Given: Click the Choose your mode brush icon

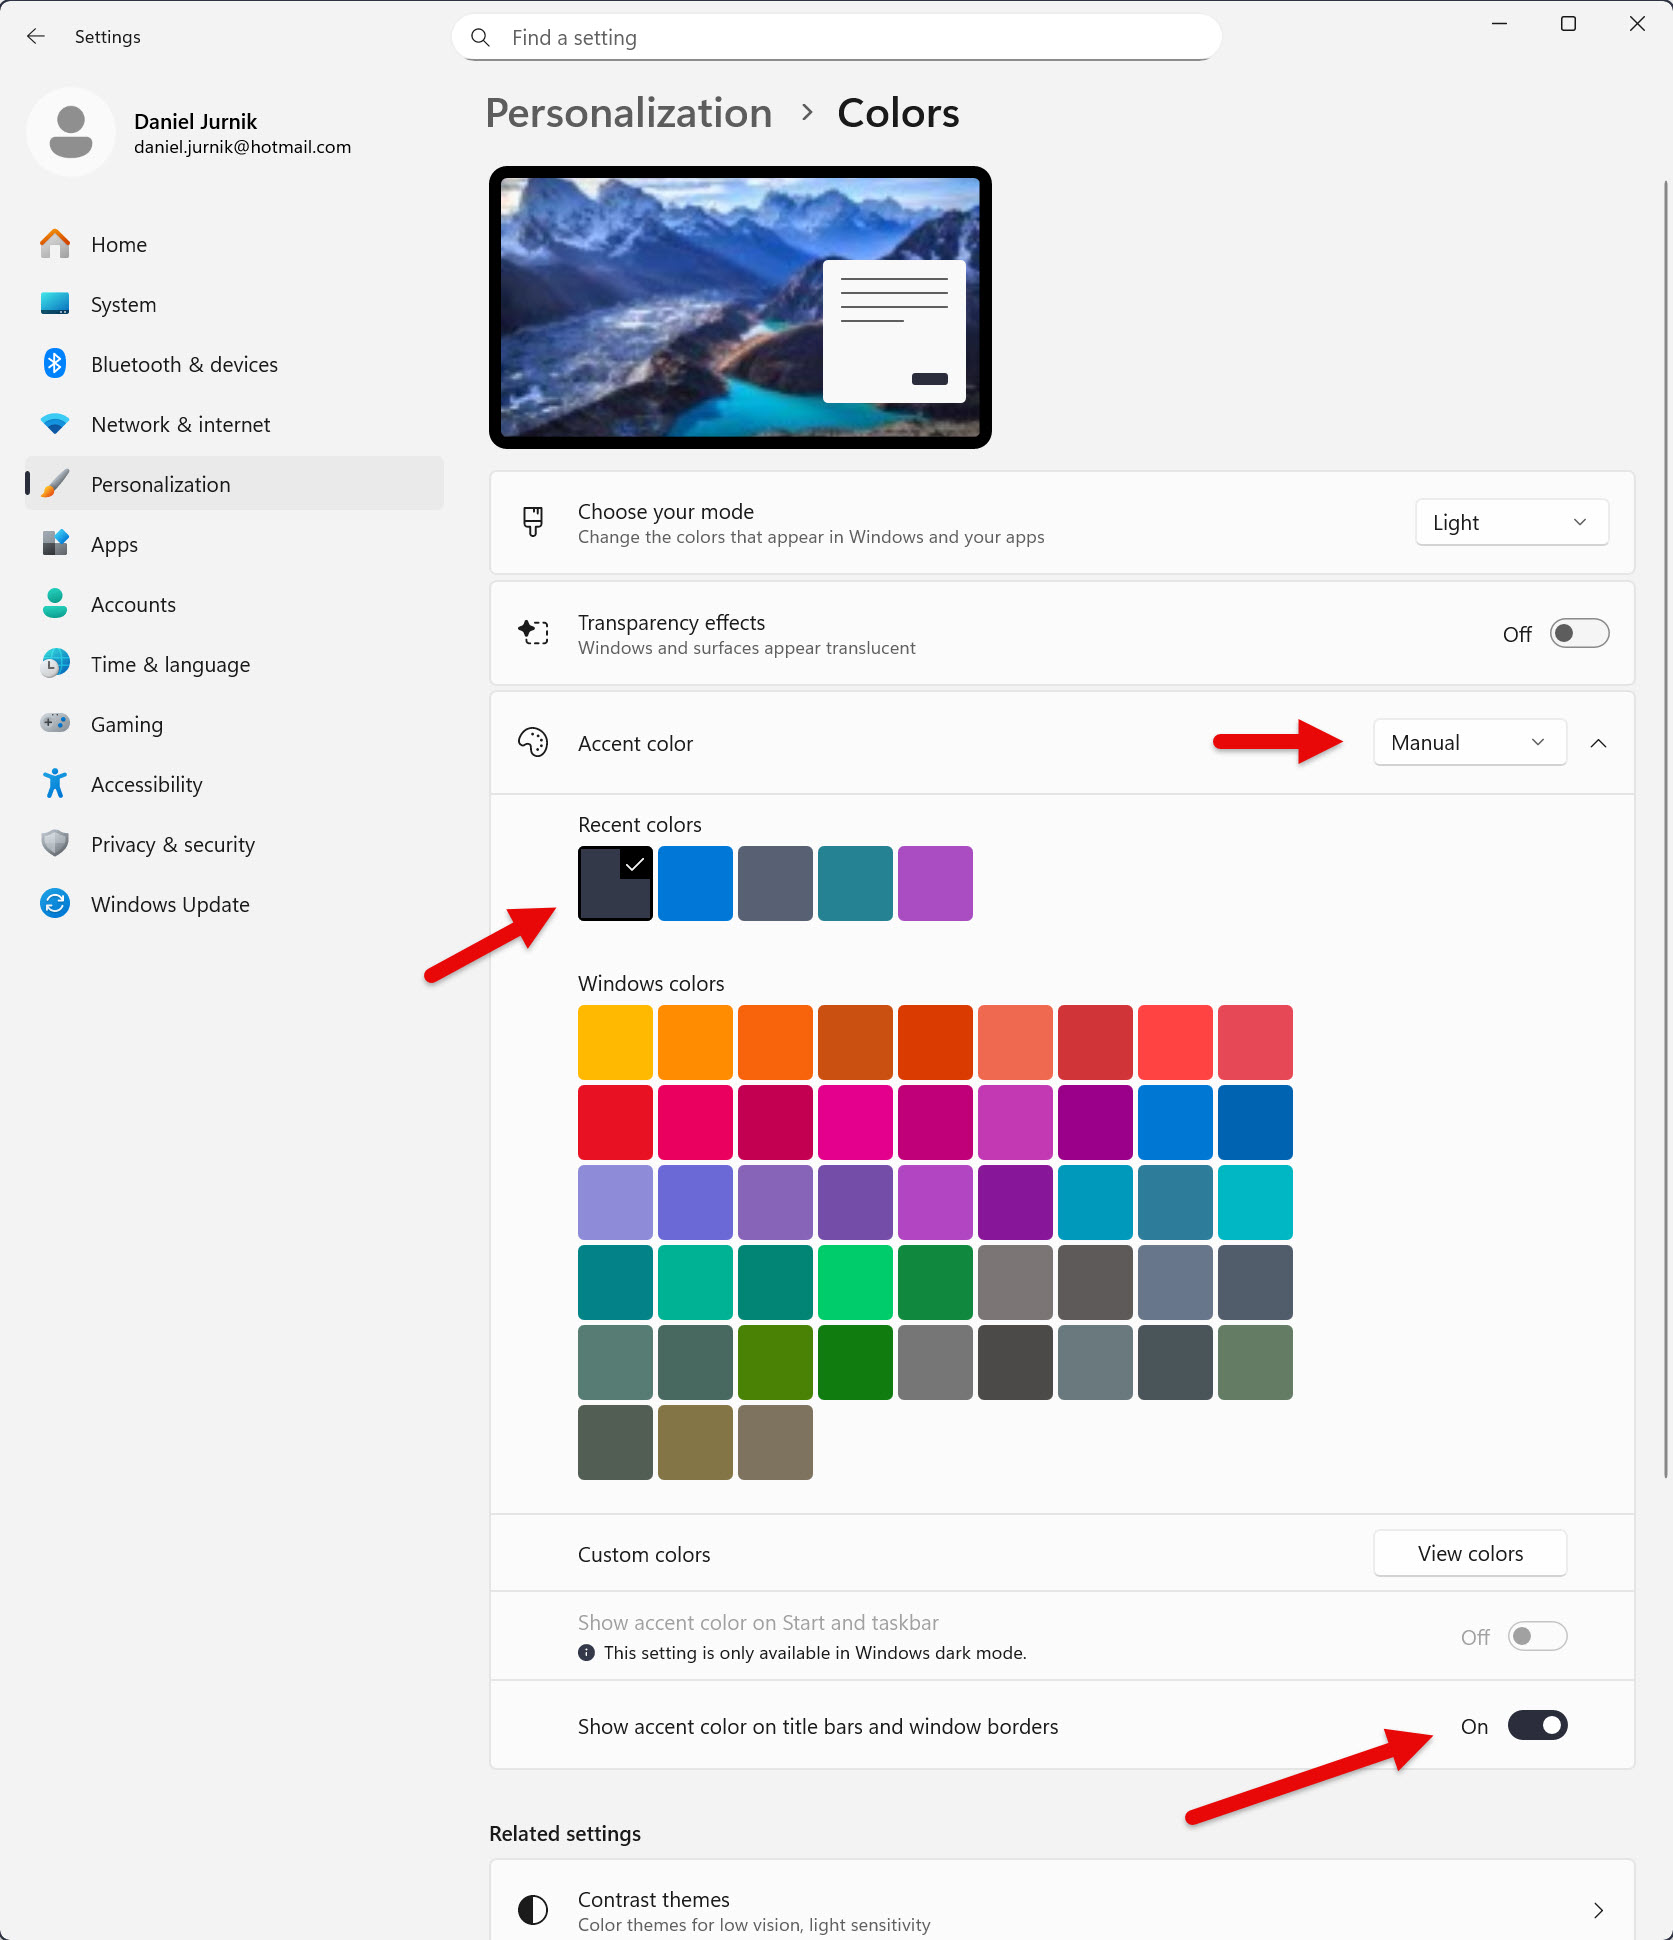Looking at the screenshot, I should pos(533,522).
